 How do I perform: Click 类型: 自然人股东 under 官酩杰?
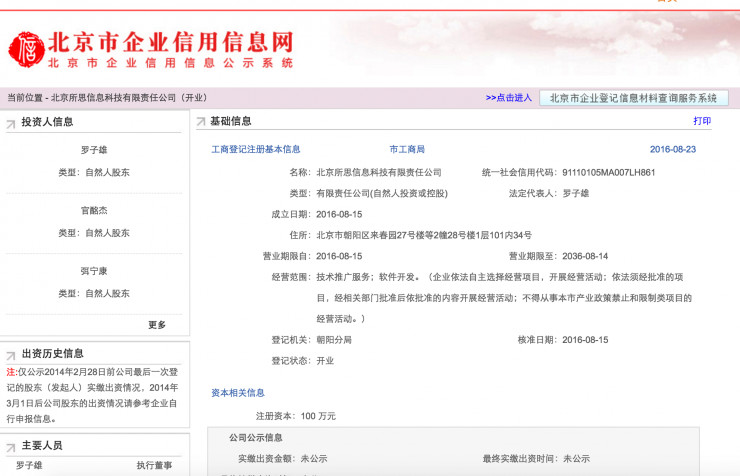(94, 233)
